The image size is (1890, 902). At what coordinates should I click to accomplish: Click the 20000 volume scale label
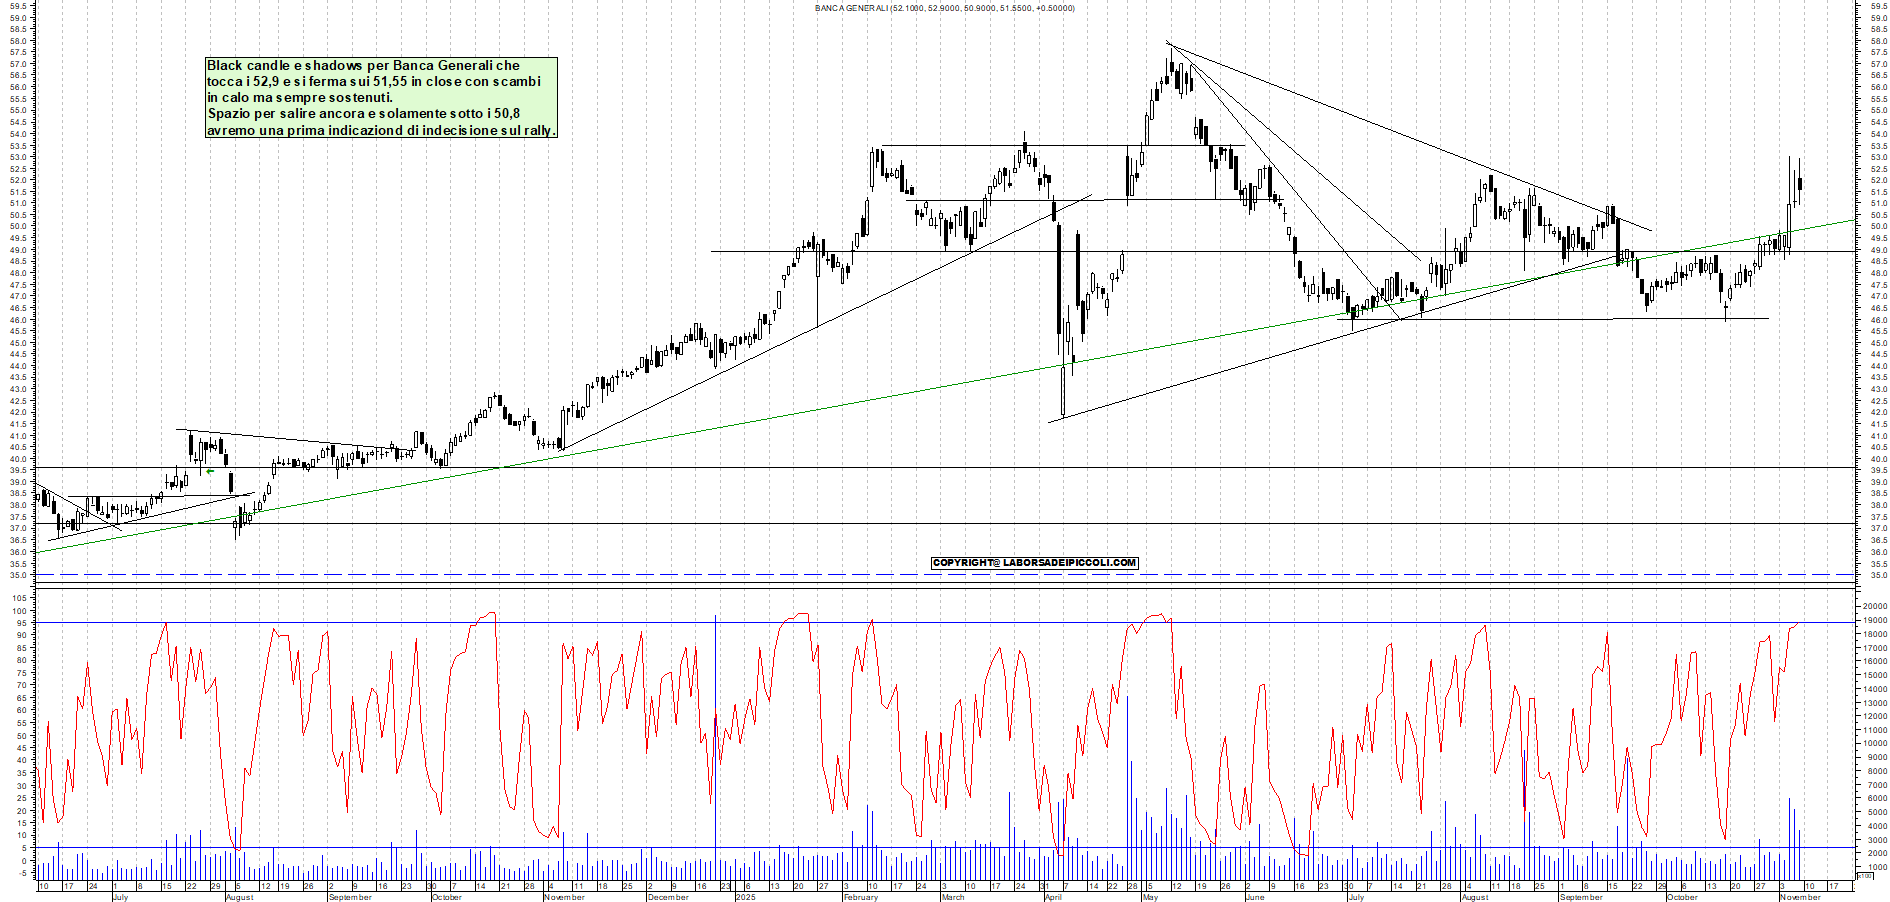(x=1873, y=607)
